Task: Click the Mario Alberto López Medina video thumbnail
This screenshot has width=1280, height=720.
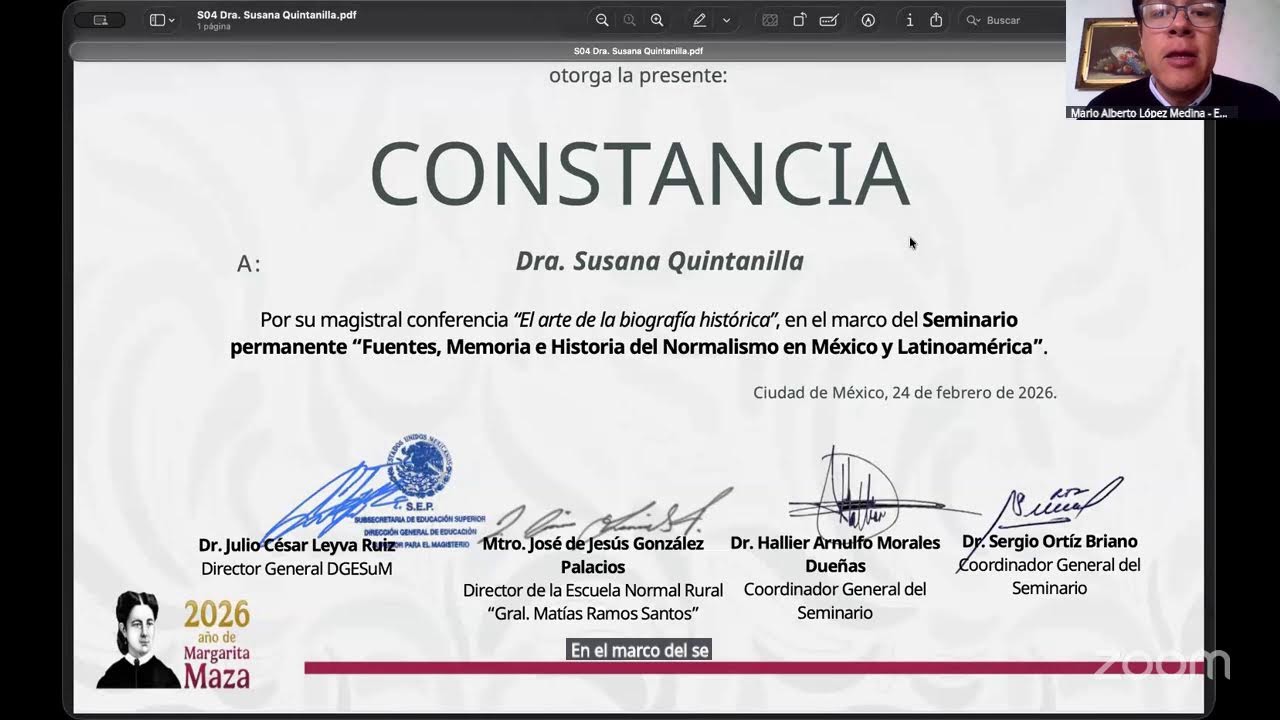Action: (1173, 60)
